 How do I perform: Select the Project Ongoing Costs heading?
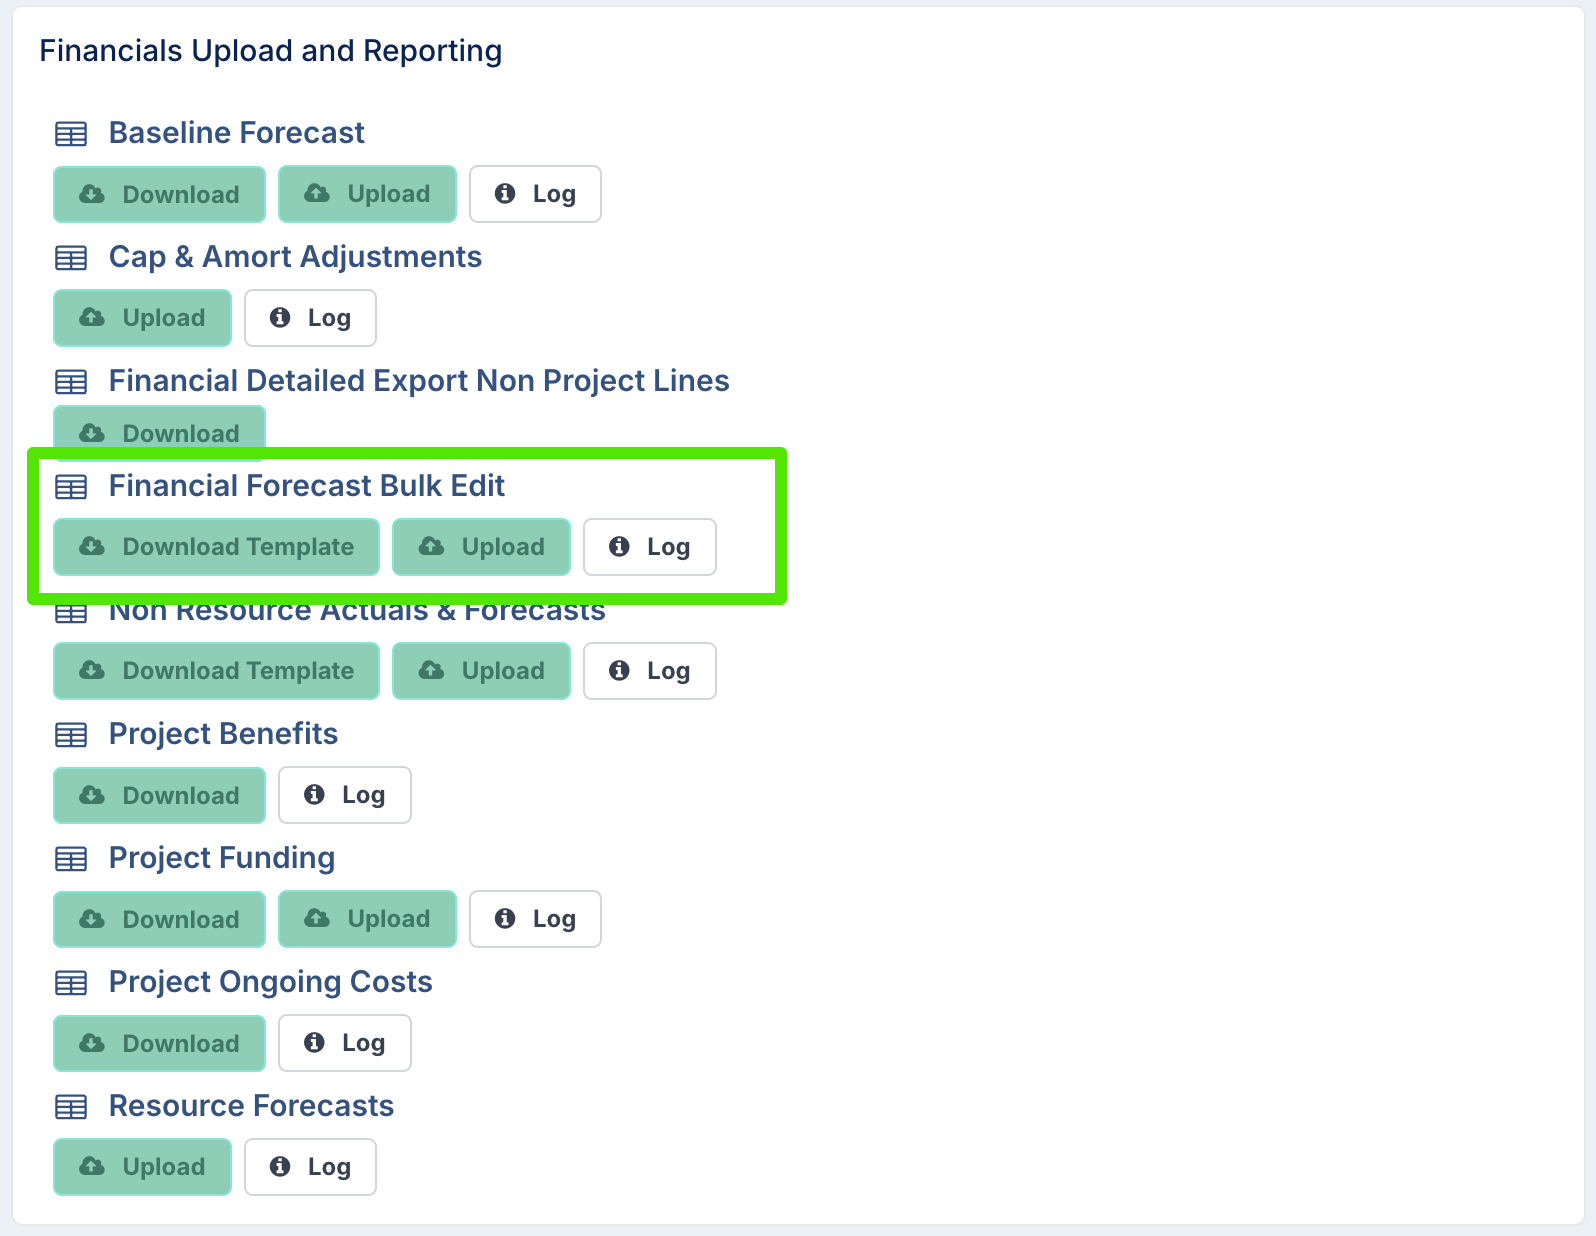pos(270,982)
